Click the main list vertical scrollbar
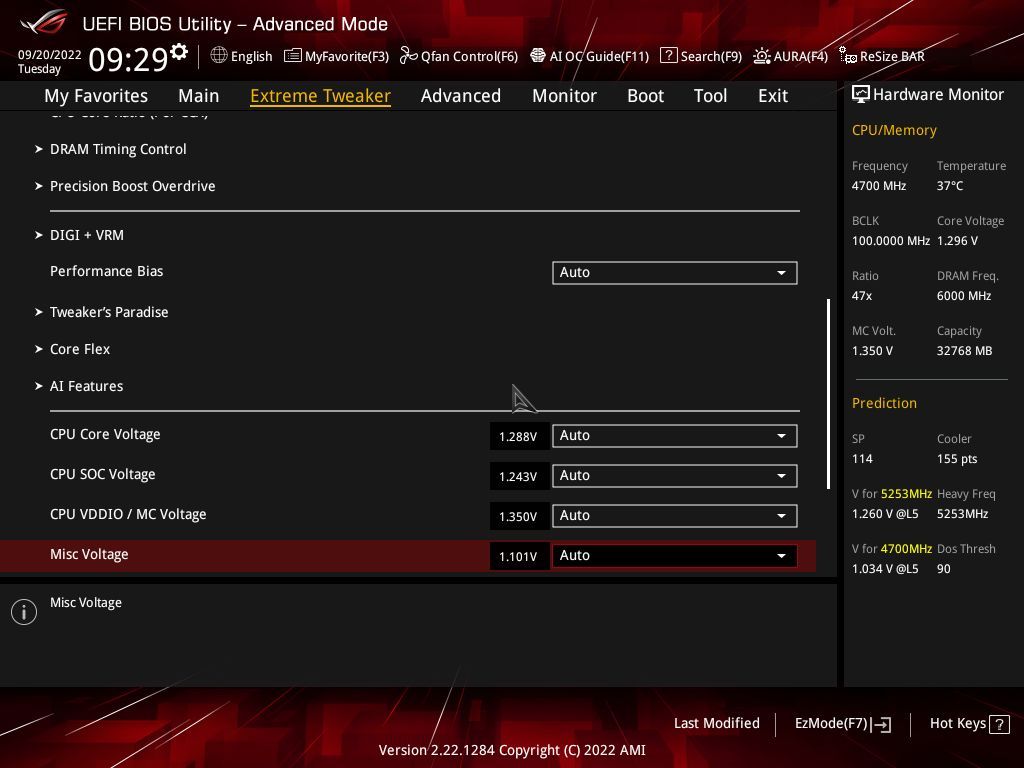This screenshot has width=1024, height=768. (x=828, y=394)
